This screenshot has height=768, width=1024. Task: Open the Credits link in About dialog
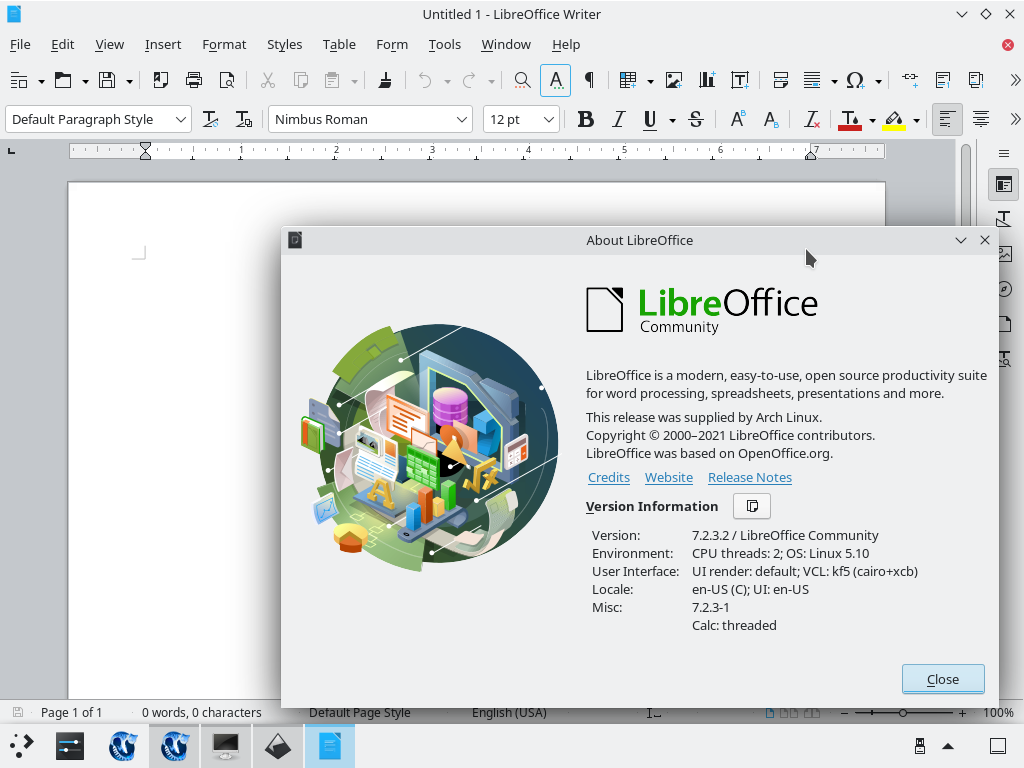pyautogui.click(x=609, y=477)
